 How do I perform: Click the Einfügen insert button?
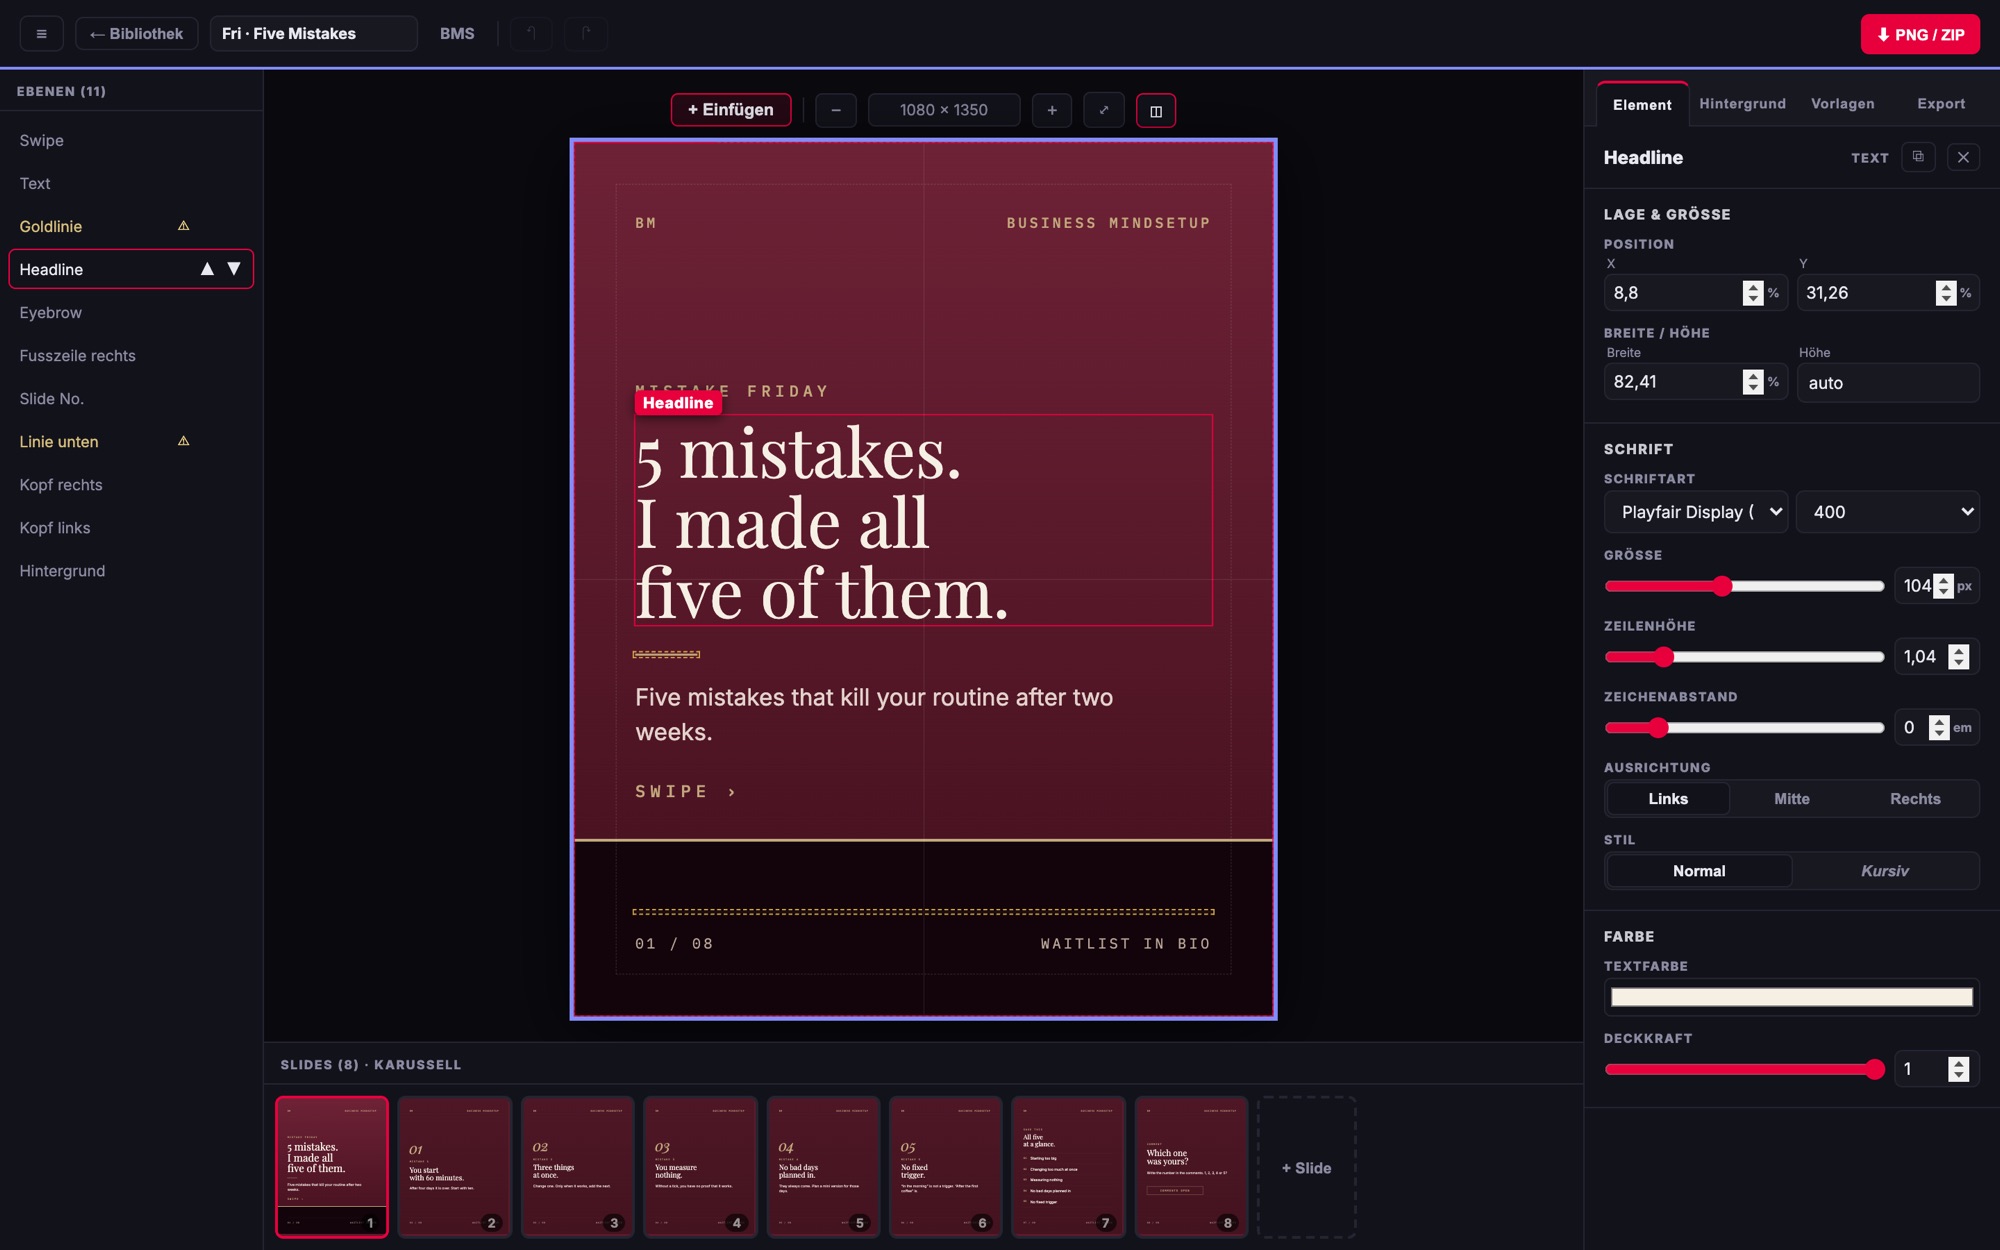coord(731,110)
